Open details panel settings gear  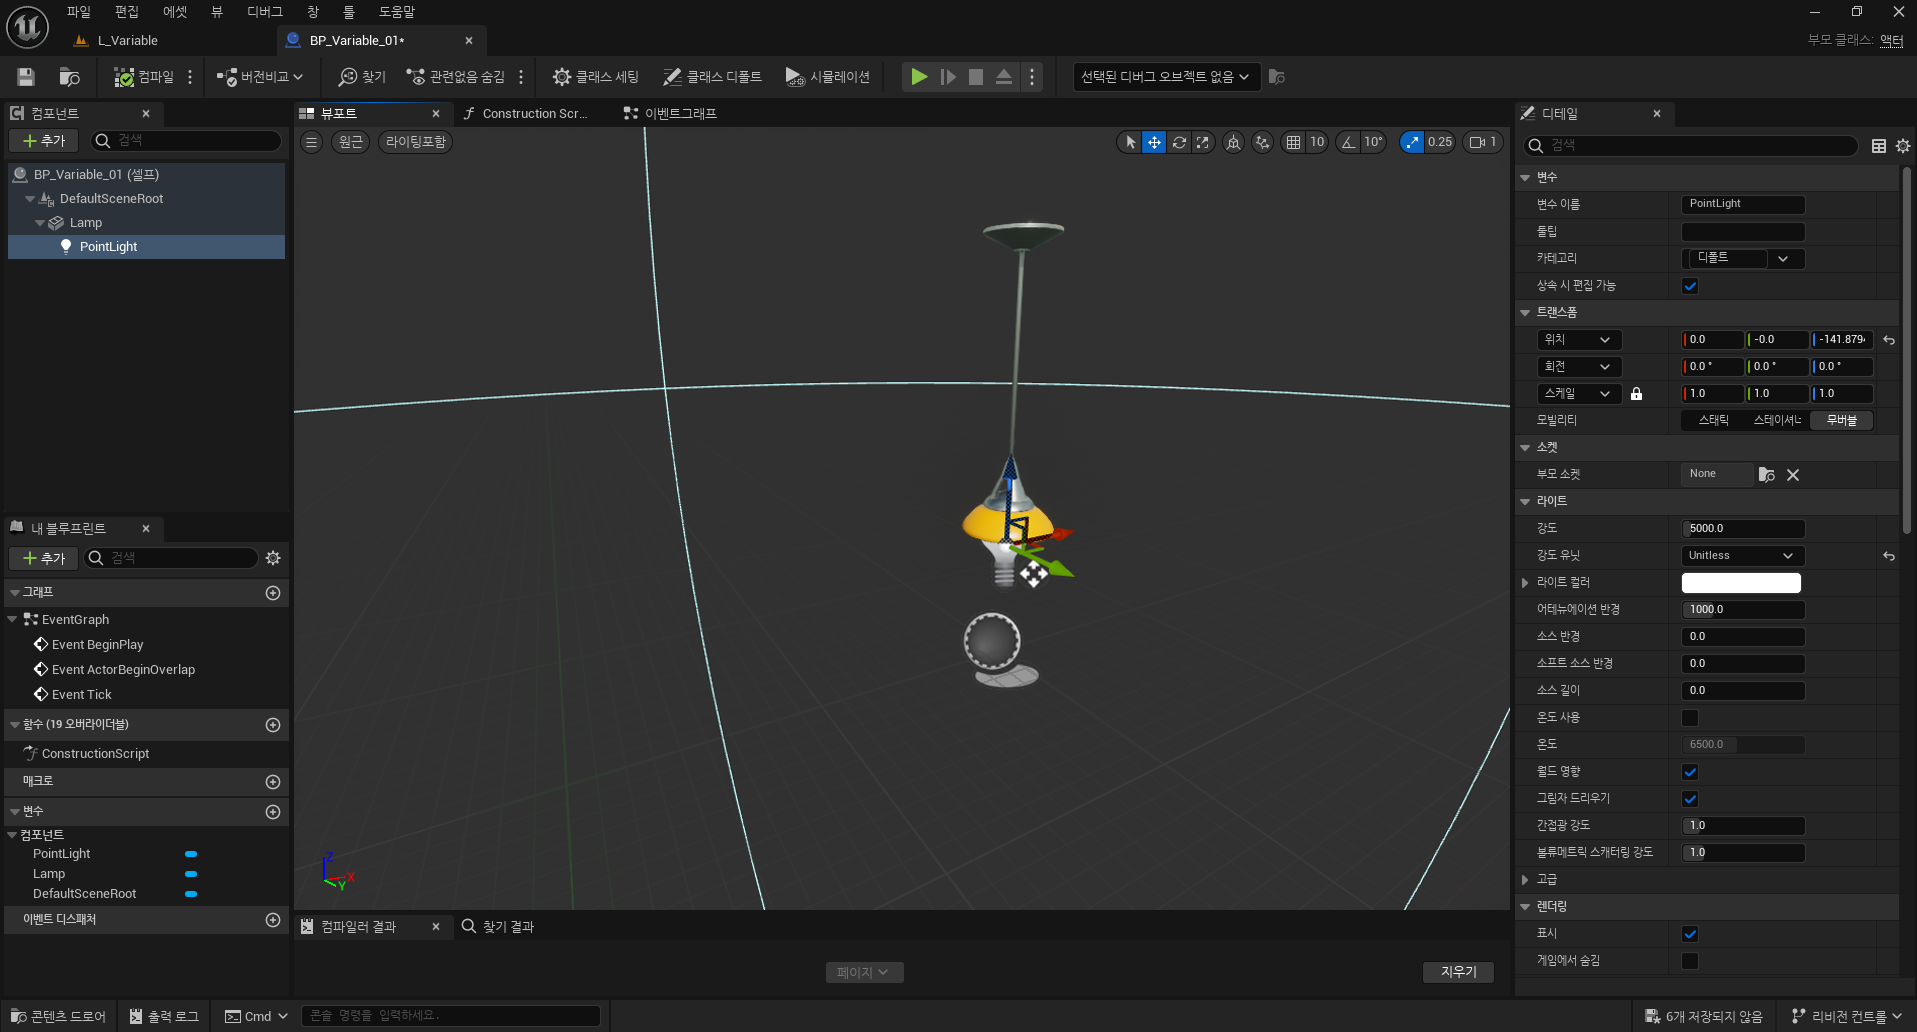coord(1903,146)
